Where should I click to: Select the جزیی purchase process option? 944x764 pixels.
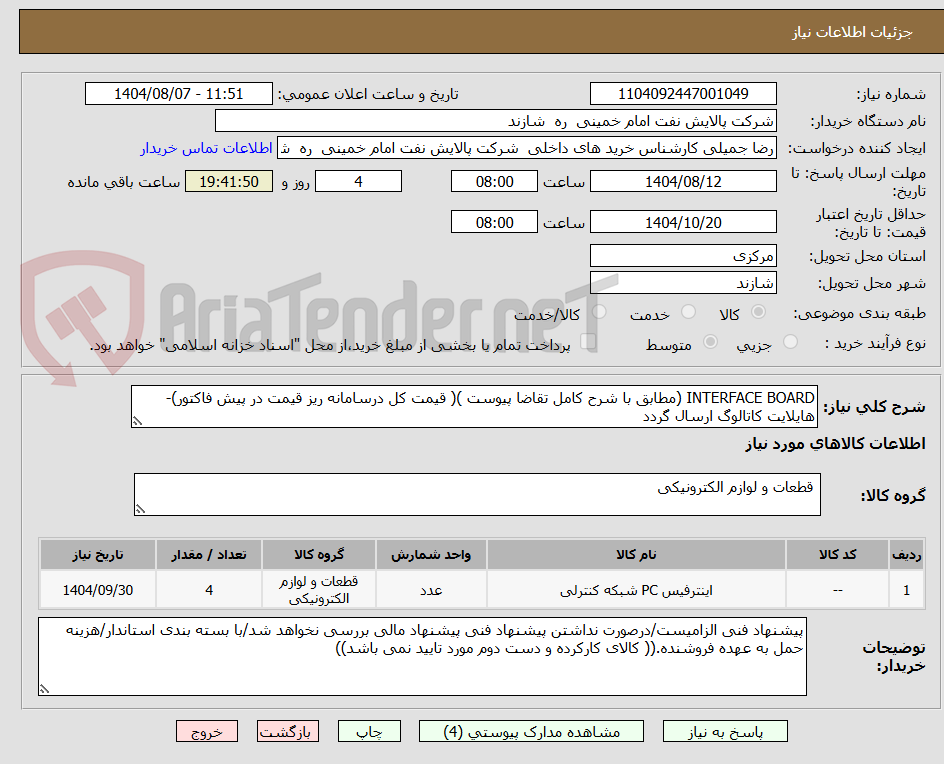(790, 341)
